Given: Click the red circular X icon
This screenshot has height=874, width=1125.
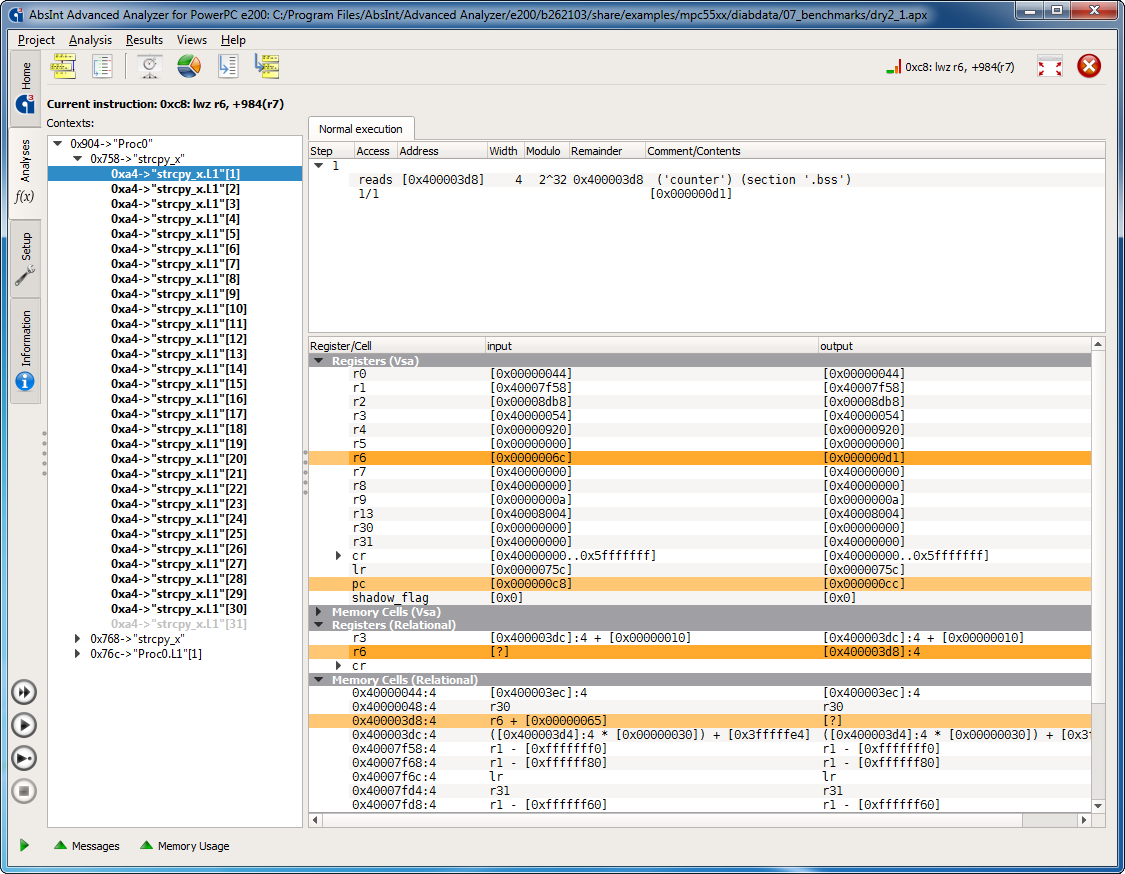Looking at the screenshot, I should 1089,67.
